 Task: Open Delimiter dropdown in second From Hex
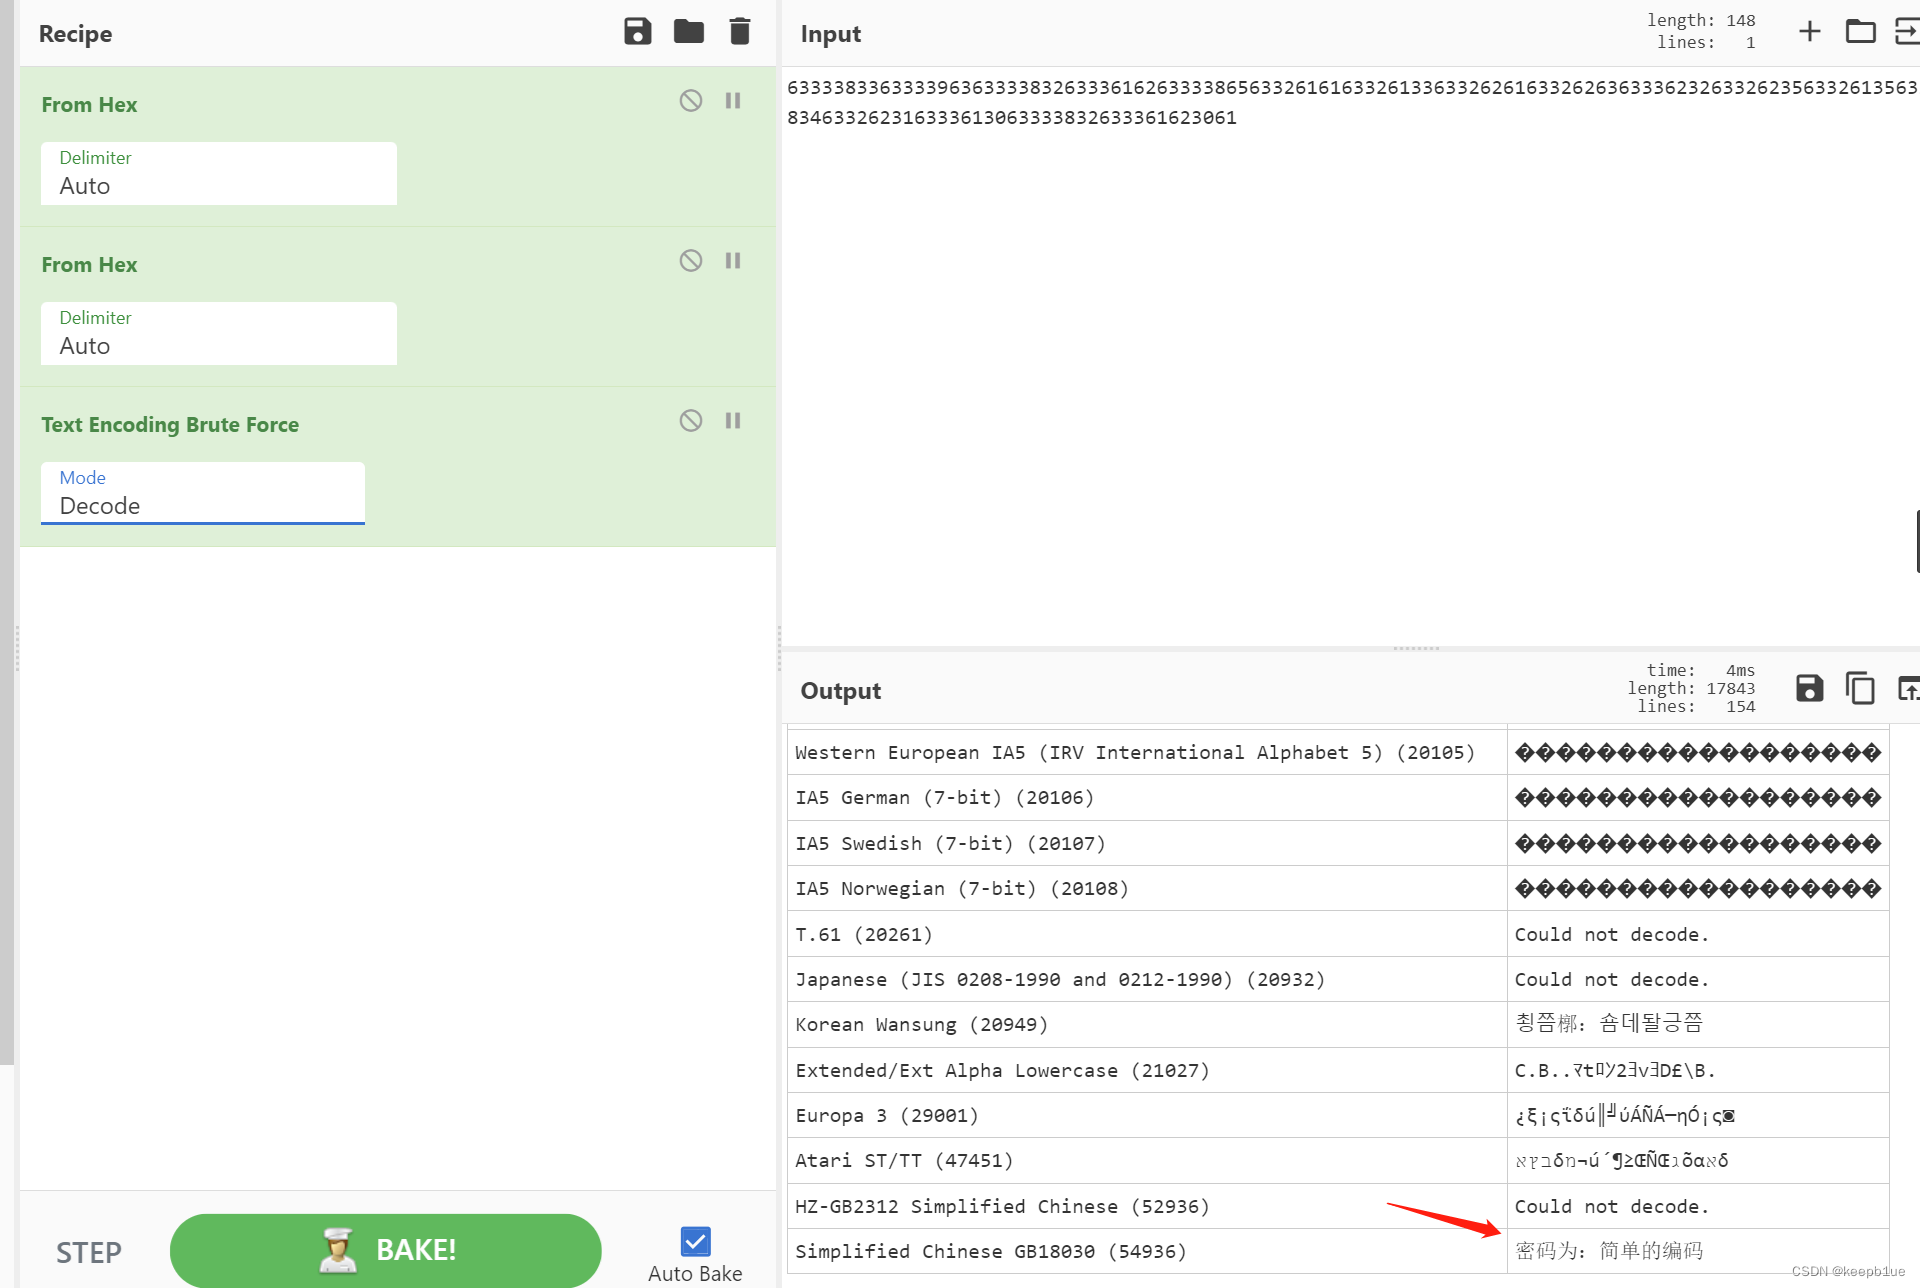click(219, 334)
